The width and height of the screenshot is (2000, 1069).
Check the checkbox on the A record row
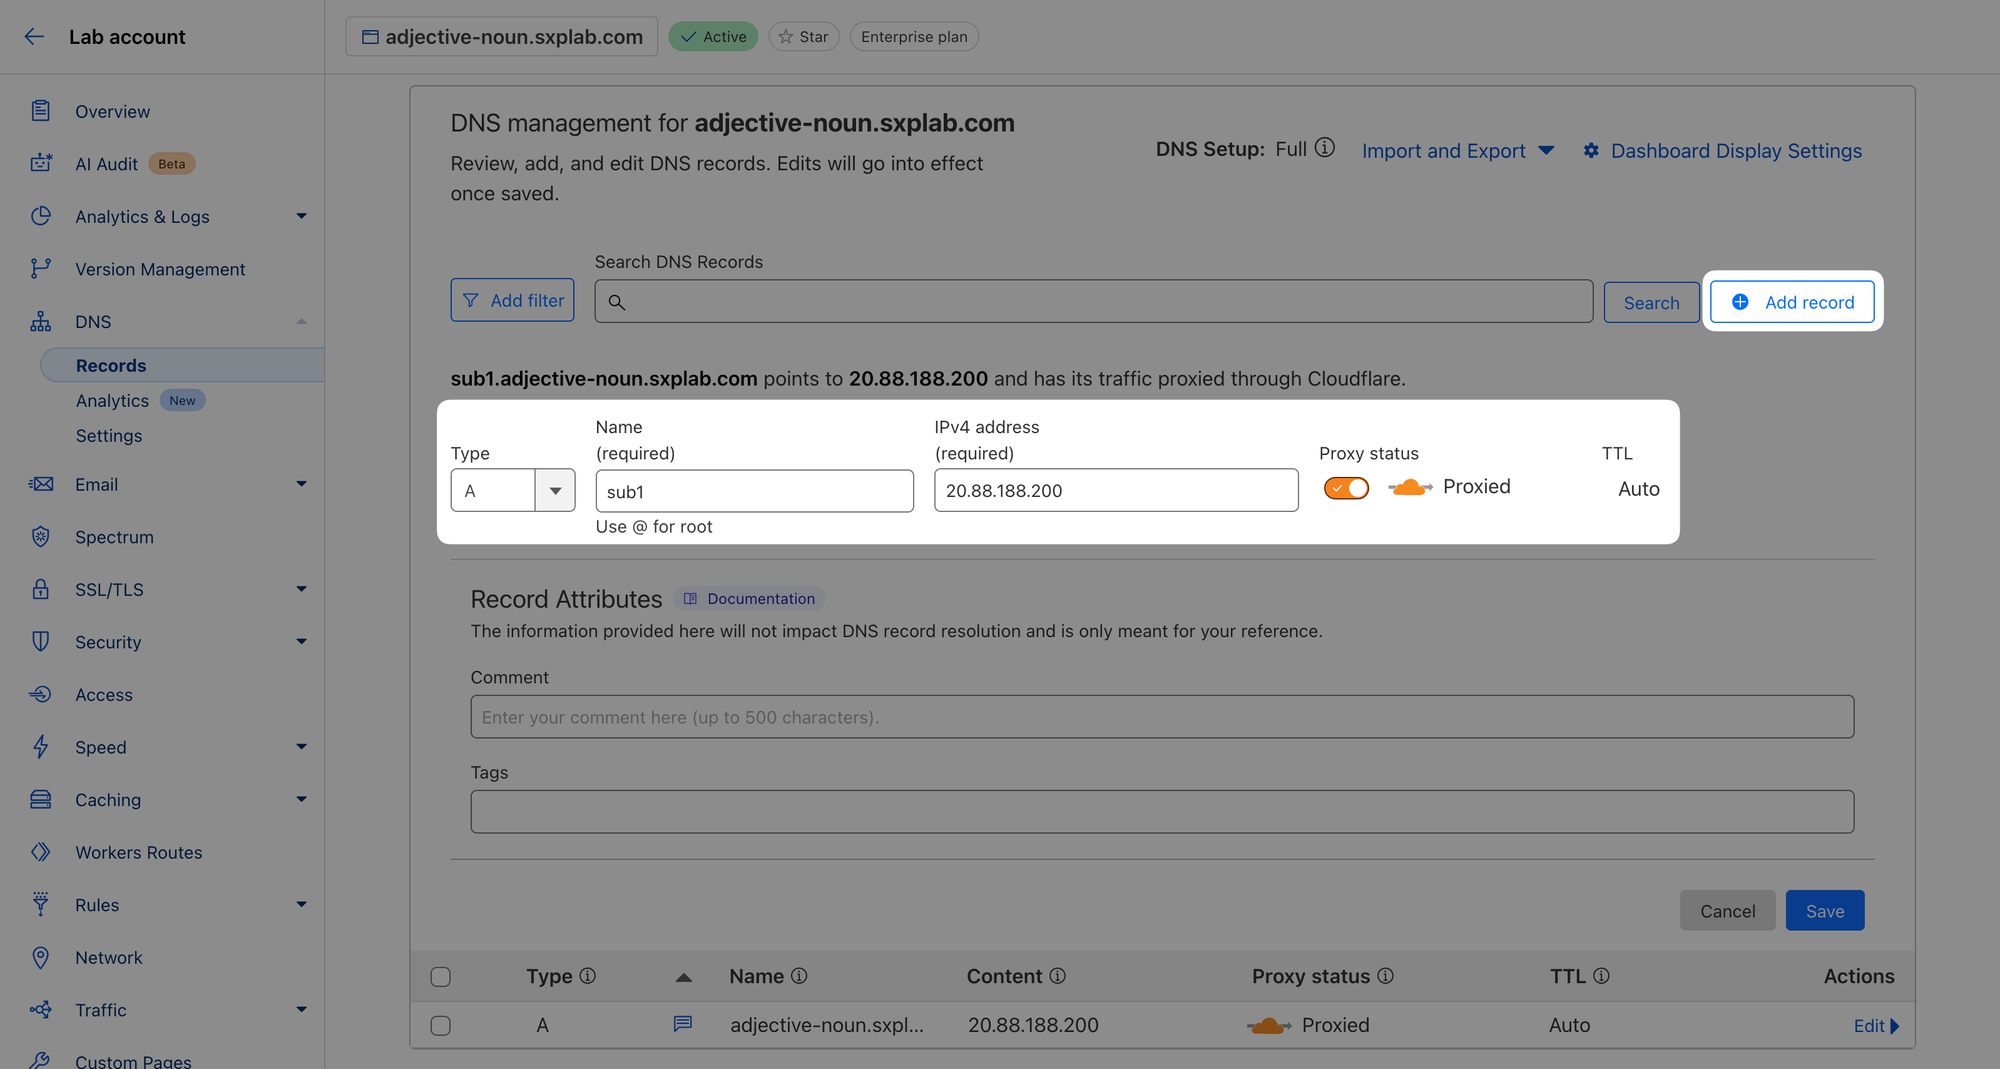click(x=440, y=1025)
